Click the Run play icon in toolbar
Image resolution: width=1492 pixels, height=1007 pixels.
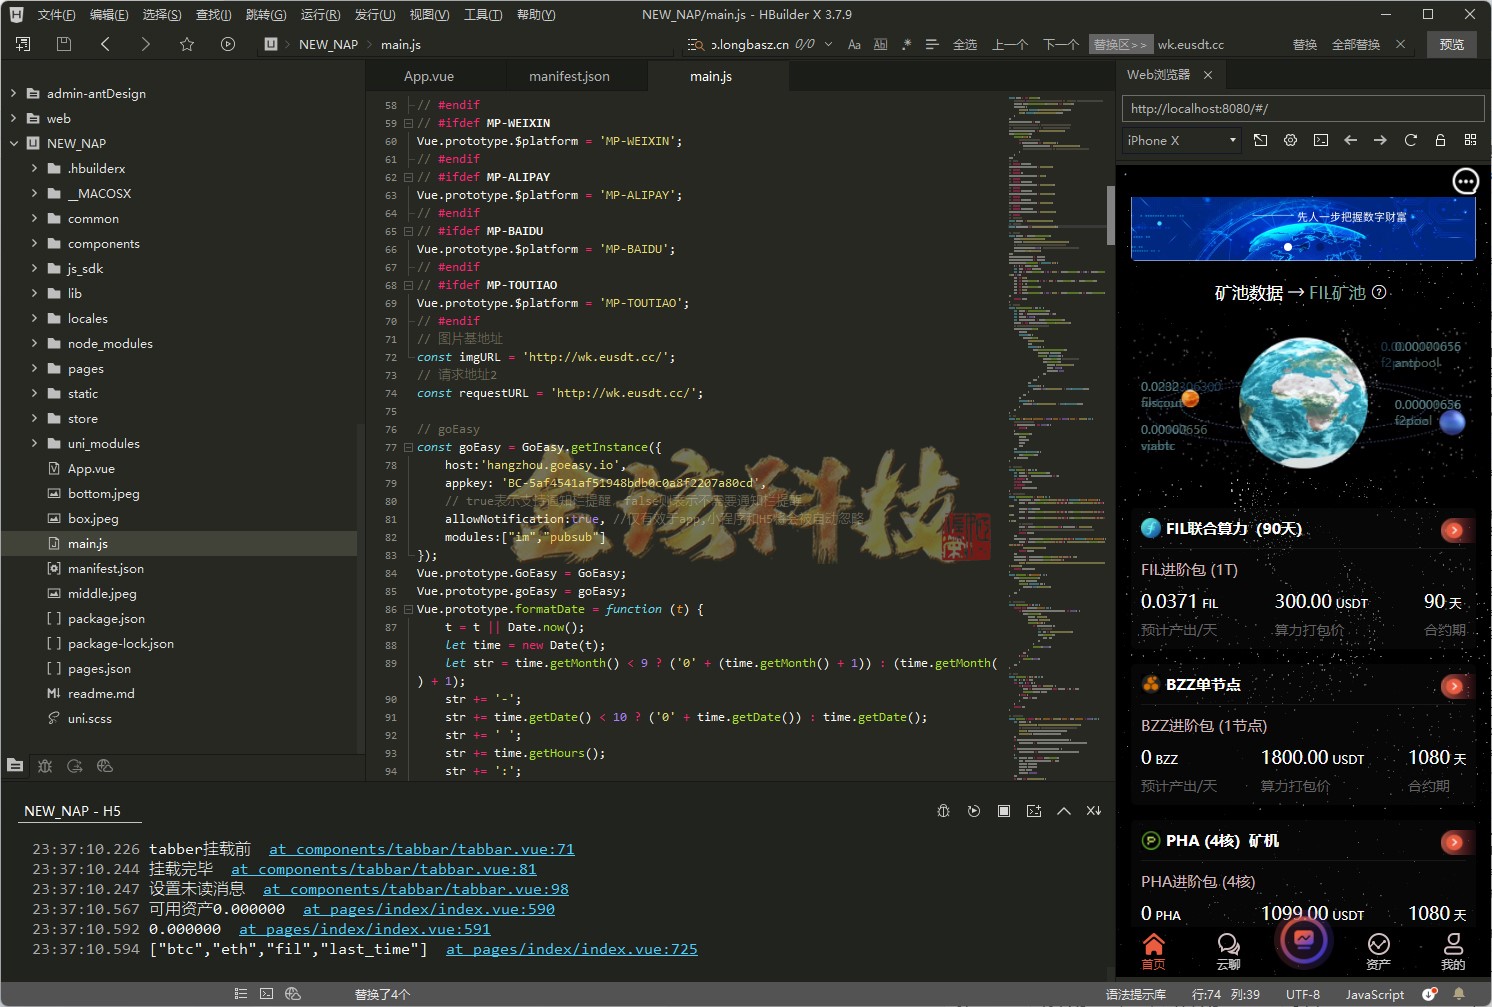(x=228, y=44)
